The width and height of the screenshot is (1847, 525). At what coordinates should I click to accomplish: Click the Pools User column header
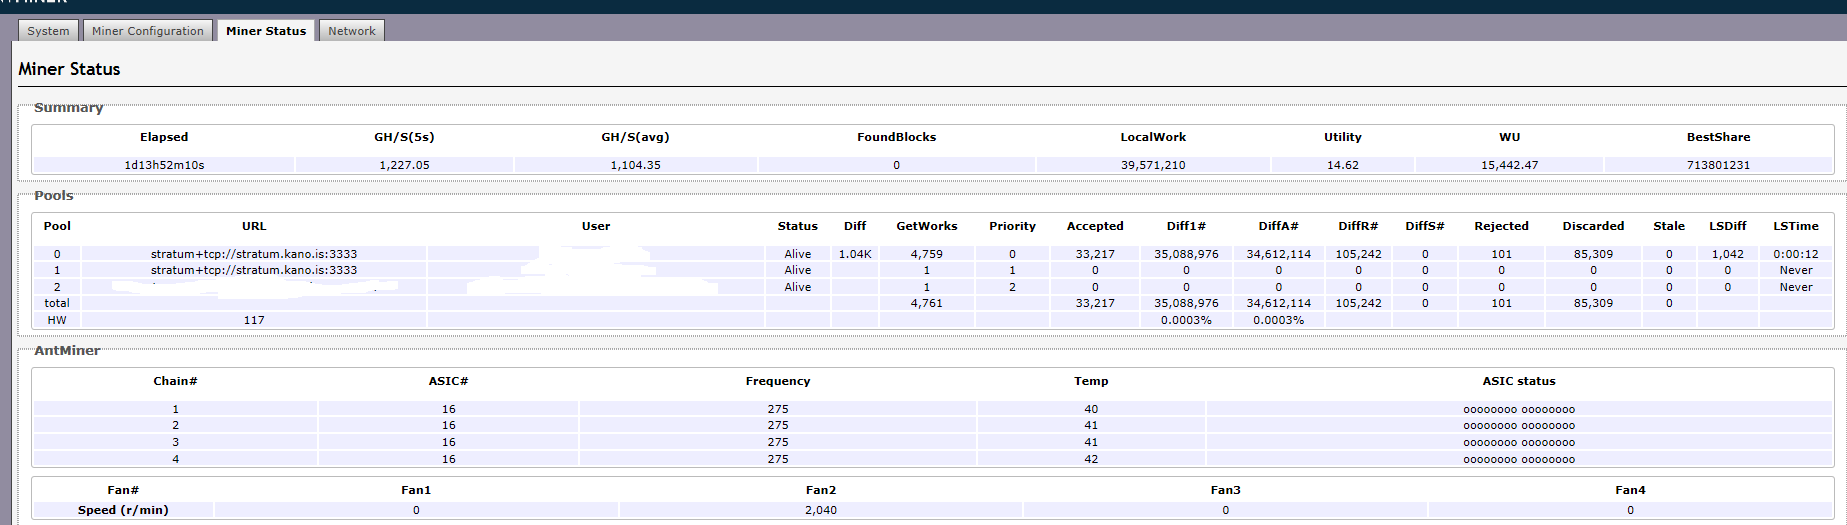pyautogui.click(x=596, y=226)
